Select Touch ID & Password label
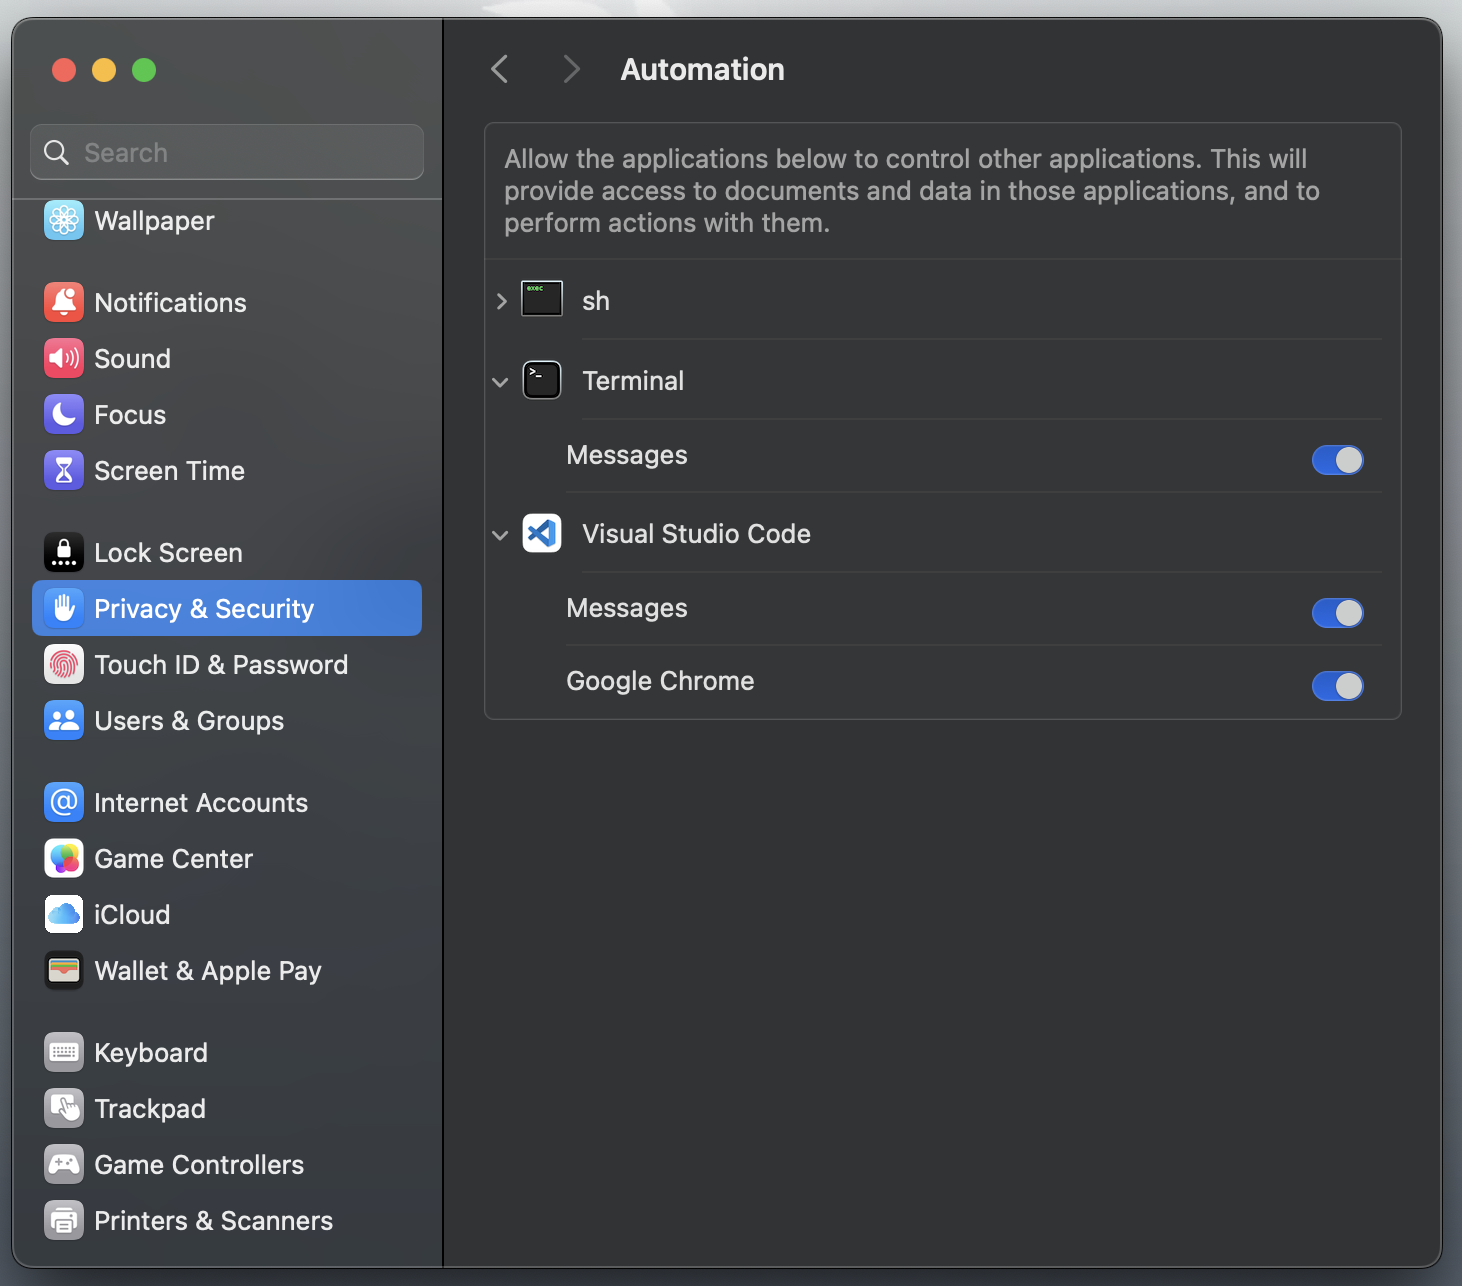This screenshot has height=1286, width=1462. [x=221, y=665]
